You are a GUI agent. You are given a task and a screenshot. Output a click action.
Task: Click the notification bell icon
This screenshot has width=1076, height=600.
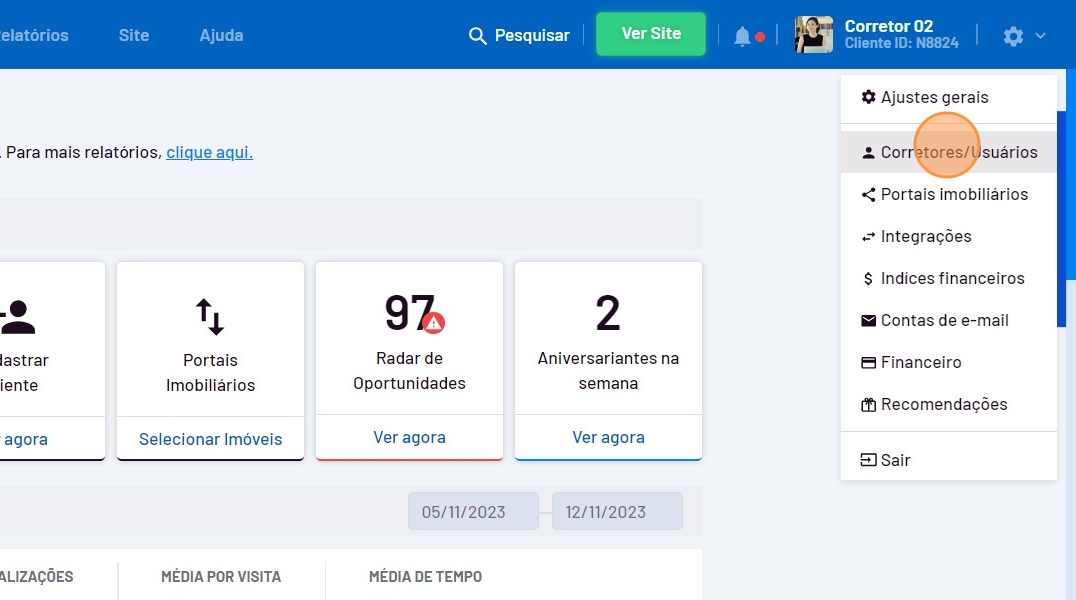click(x=742, y=36)
